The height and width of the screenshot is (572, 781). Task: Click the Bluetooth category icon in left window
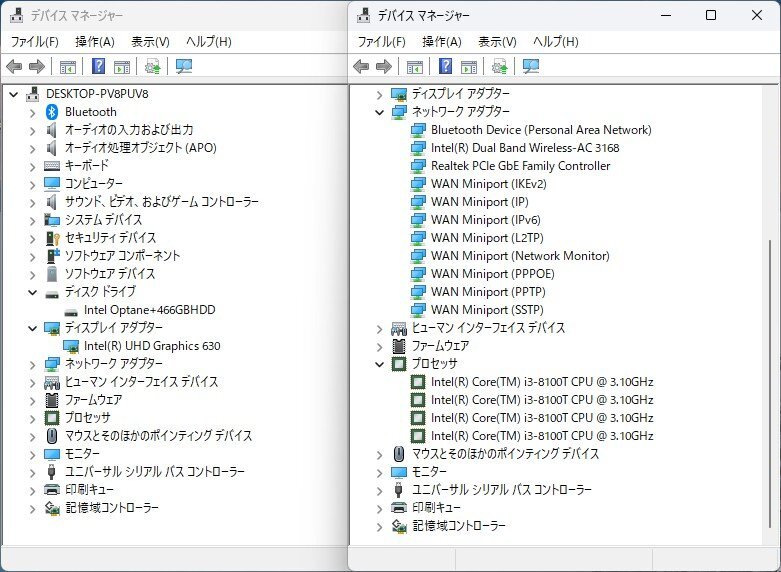pos(52,112)
